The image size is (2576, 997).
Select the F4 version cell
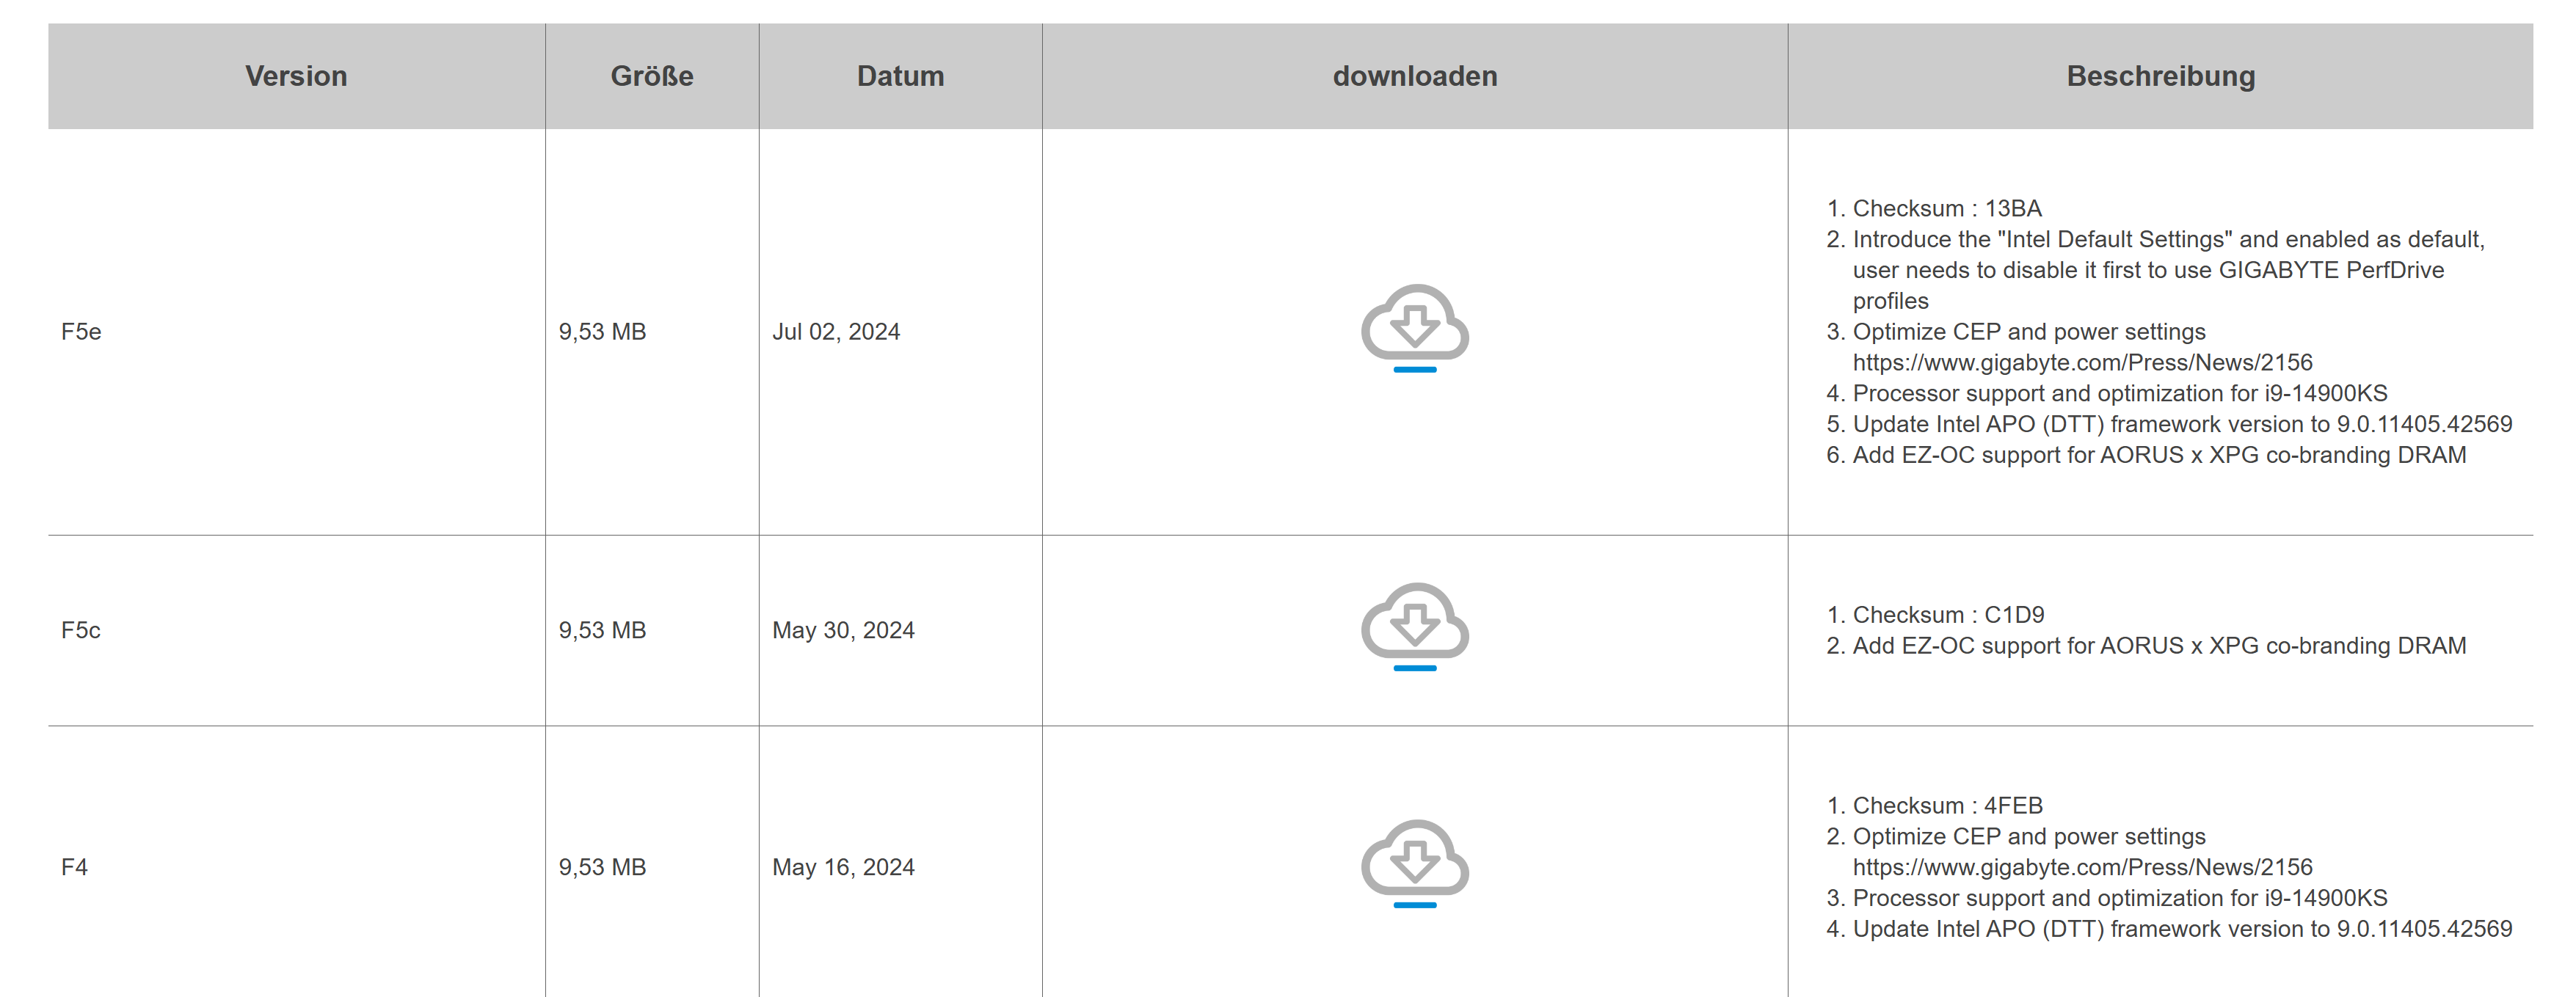click(x=75, y=867)
